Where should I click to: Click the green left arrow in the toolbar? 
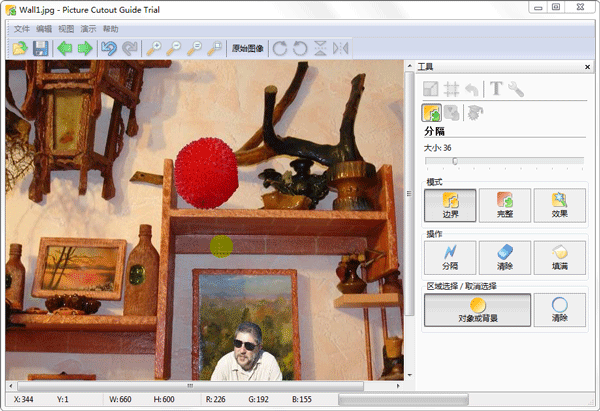pos(65,48)
